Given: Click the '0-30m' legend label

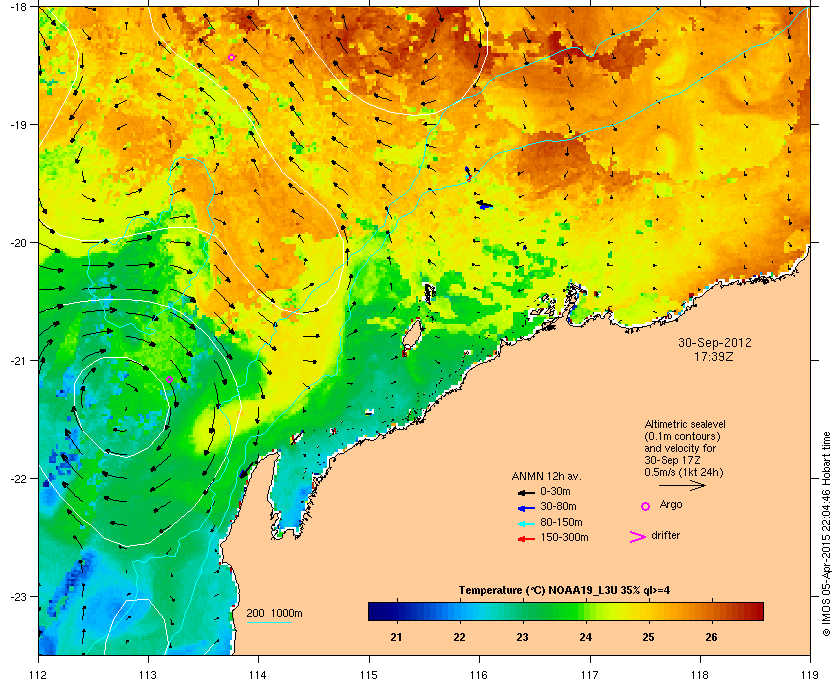Looking at the screenshot, I should [555, 491].
